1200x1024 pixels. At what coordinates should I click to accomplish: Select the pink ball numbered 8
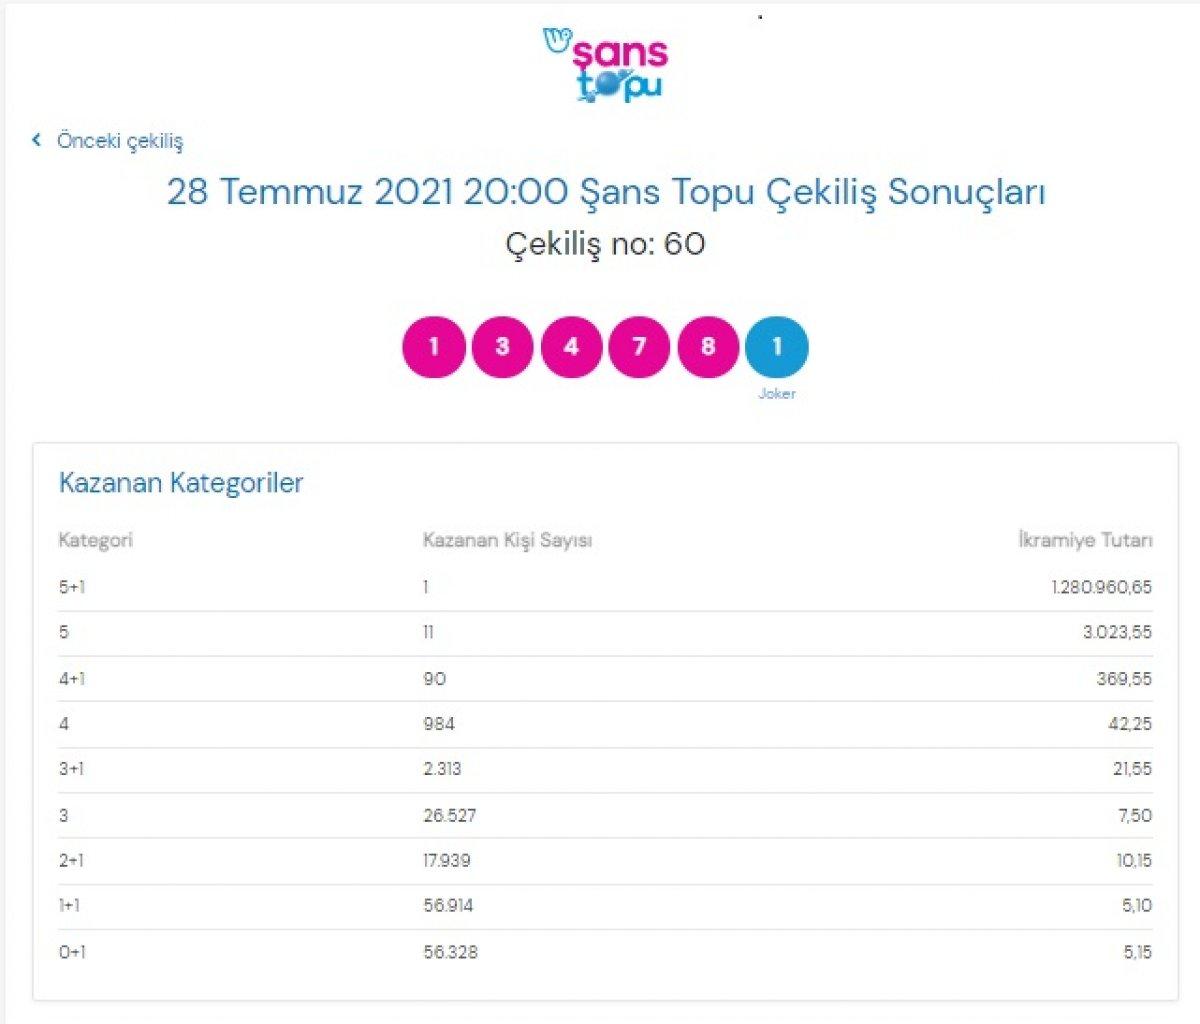tap(709, 348)
